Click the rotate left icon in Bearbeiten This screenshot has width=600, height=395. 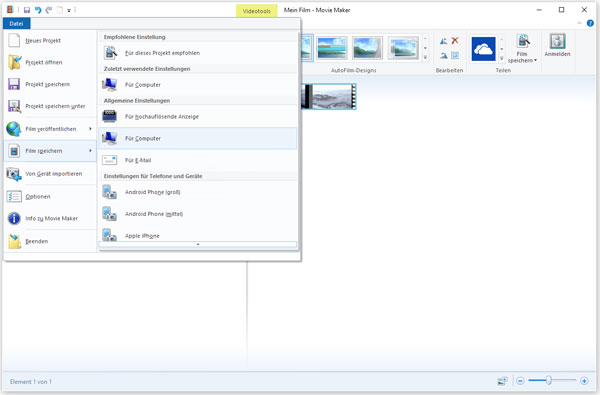tap(443, 41)
